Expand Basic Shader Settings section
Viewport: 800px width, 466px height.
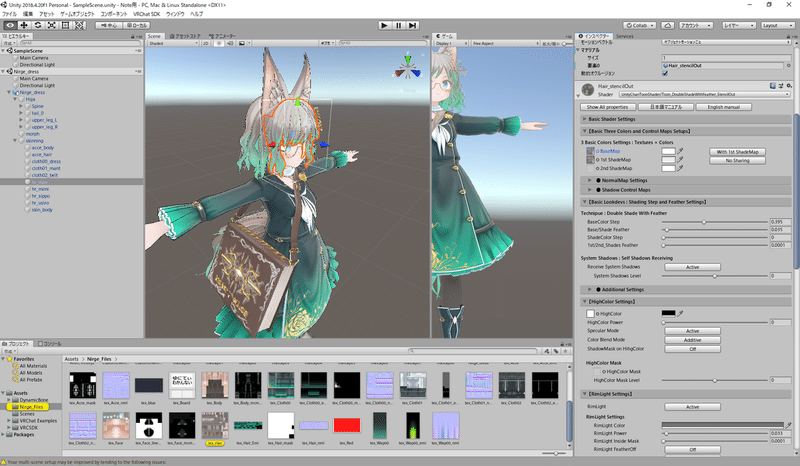(686, 119)
